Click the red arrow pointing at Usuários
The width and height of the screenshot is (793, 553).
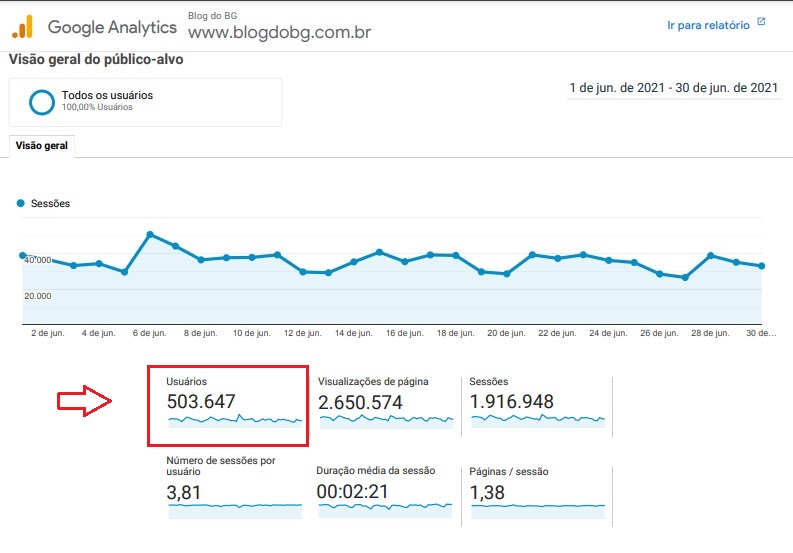(84, 401)
